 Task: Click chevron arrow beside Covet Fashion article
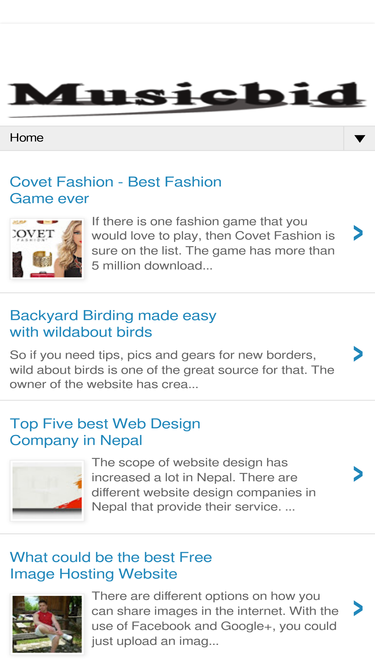coord(358,233)
